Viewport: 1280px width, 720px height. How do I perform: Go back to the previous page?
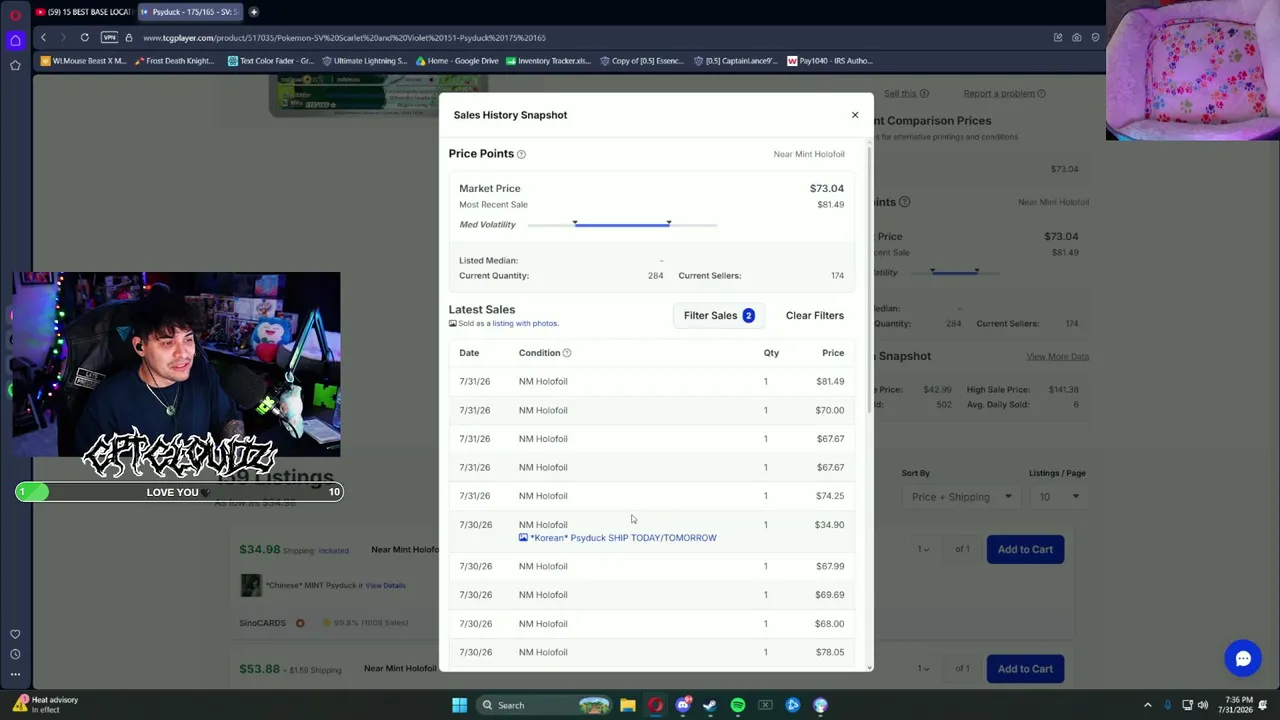point(43,38)
